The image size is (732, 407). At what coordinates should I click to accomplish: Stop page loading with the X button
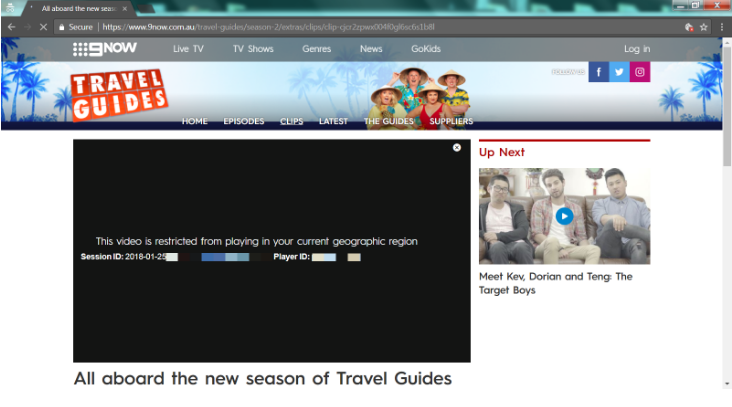(x=43, y=27)
